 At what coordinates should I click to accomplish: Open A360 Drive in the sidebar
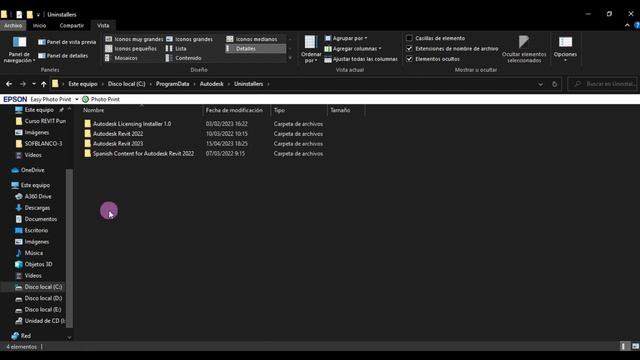(33, 196)
